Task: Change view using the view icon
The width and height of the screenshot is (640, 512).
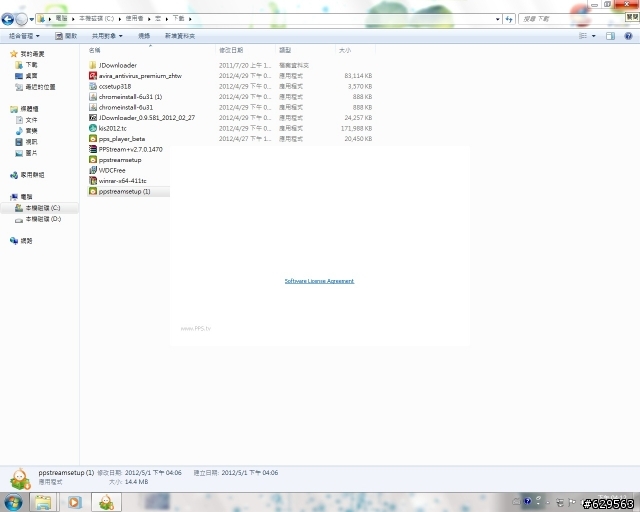Action: coord(582,36)
